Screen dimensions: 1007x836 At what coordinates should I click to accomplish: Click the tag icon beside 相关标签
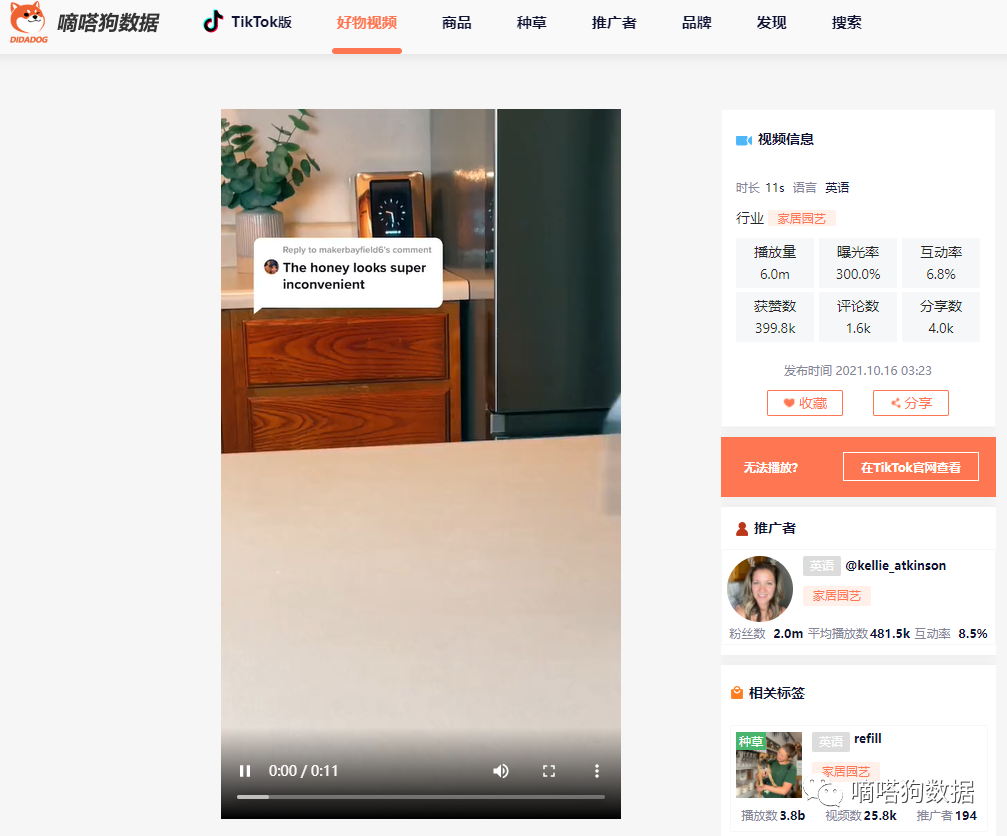click(734, 692)
